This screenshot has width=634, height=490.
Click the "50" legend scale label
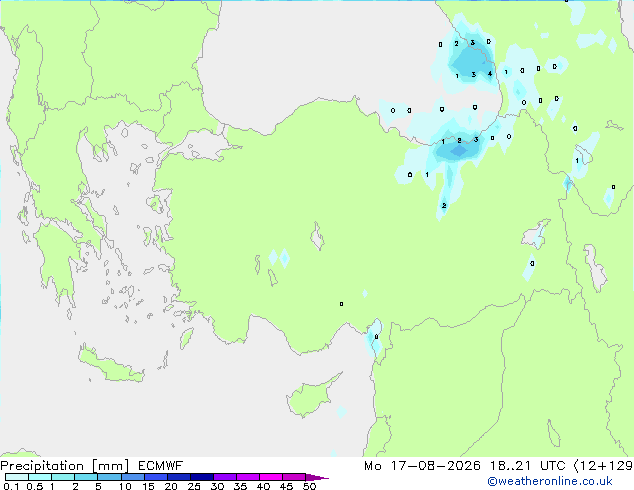click(x=309, y=486)
